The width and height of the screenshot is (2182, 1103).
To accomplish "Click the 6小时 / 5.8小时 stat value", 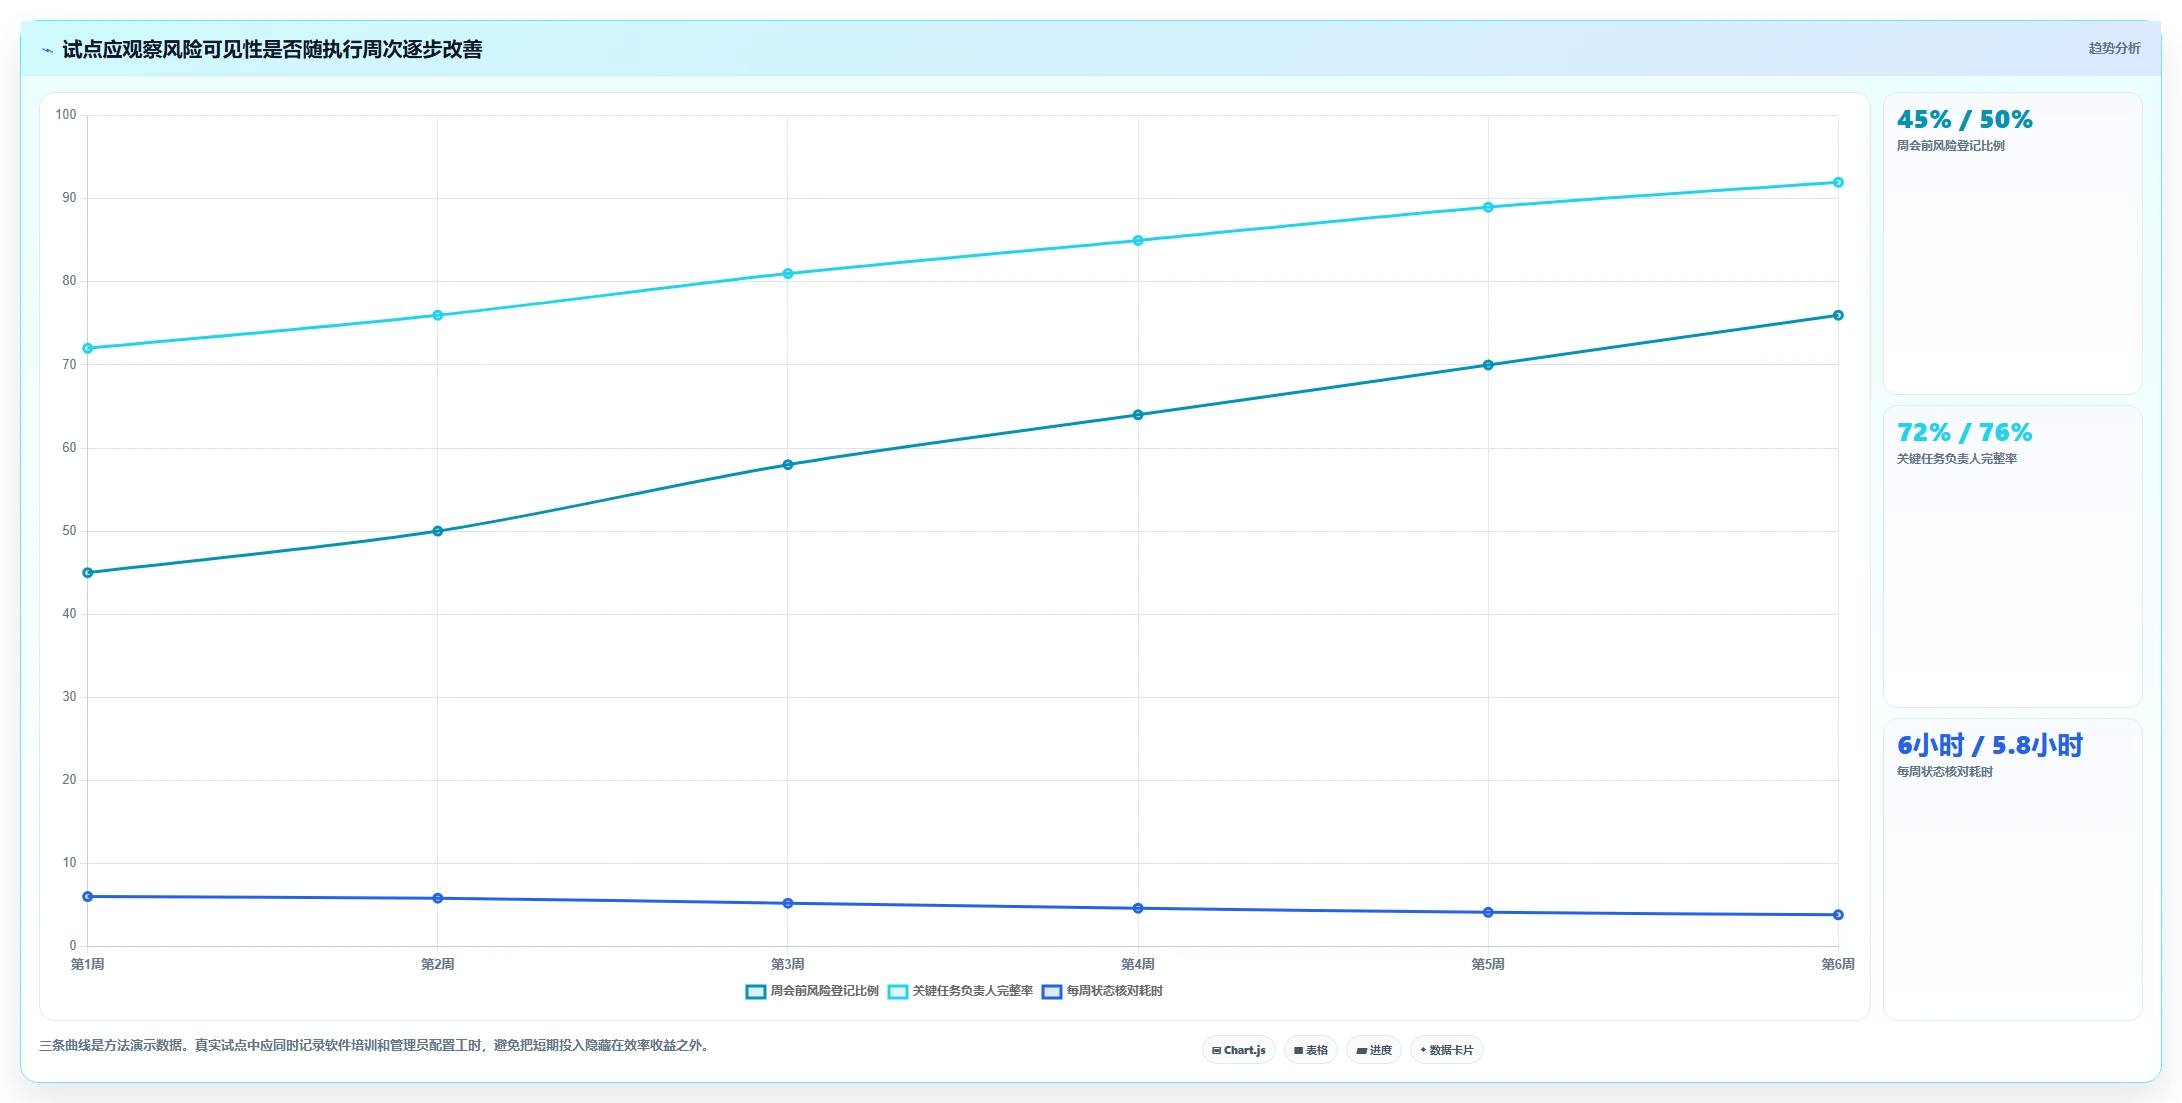I will [x=1990, y=746].
